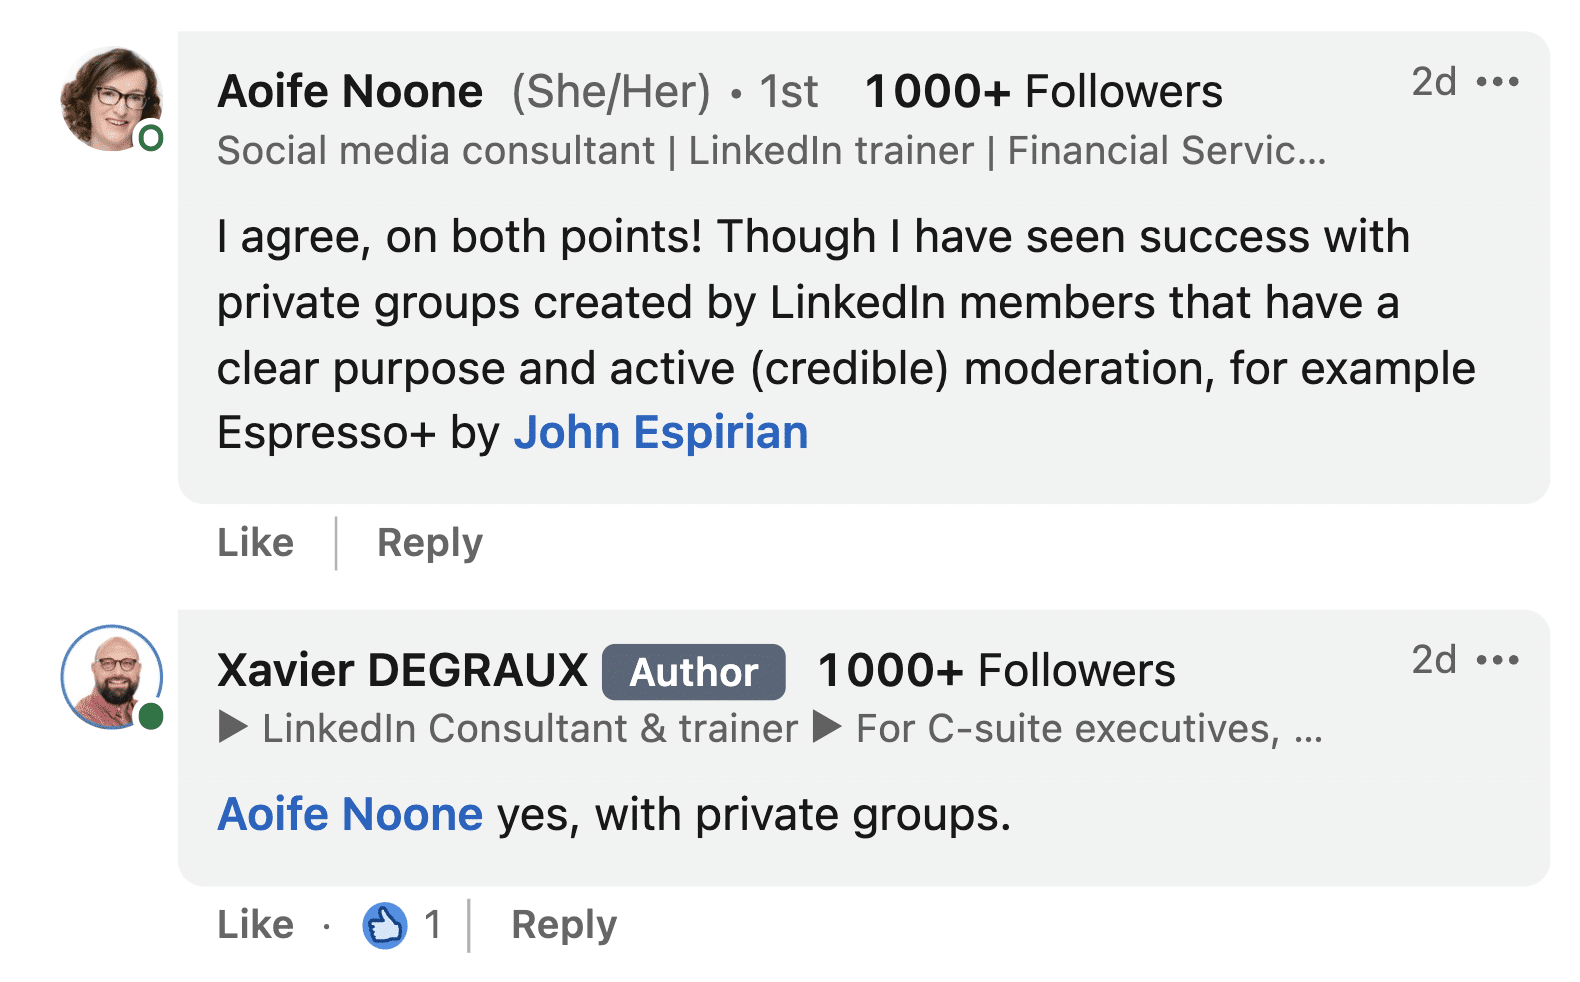Reply to Aoife Noone's comment

(x=430, y=543)
